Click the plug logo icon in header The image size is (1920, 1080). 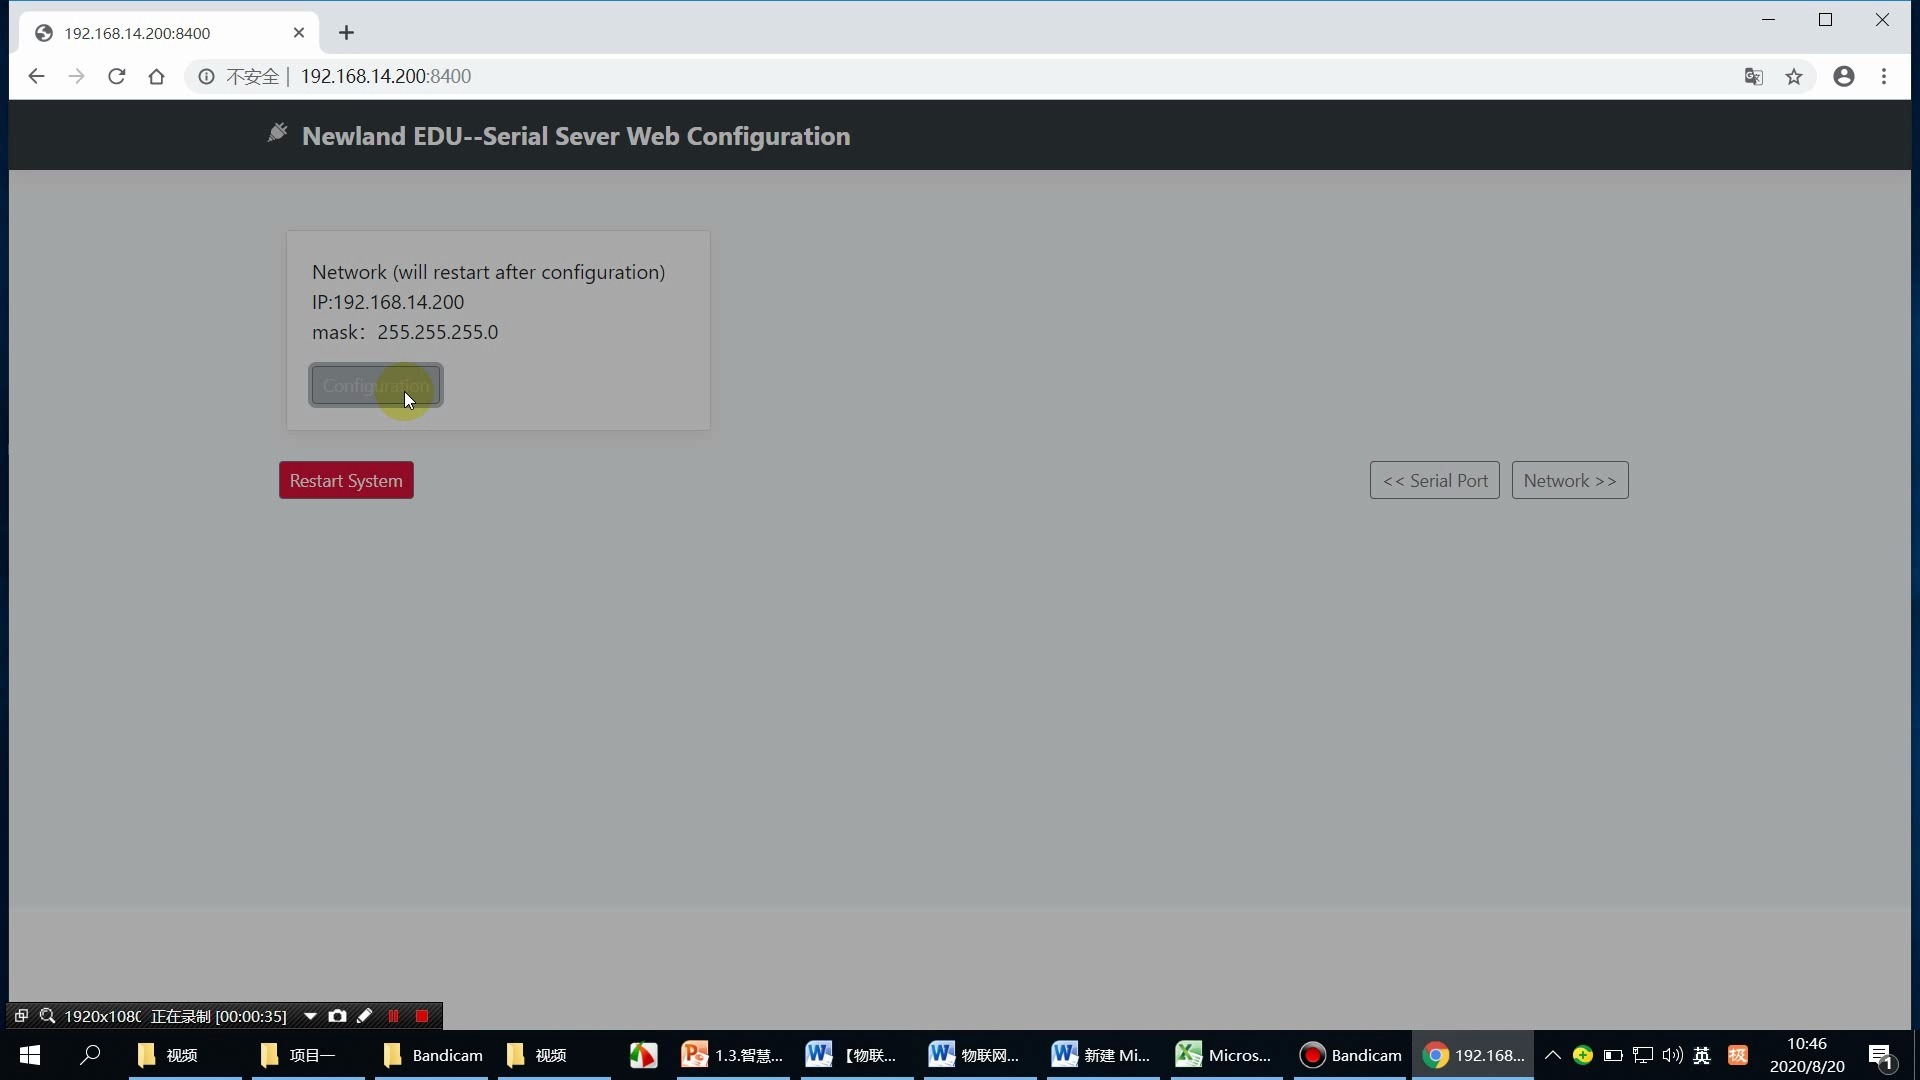coord(277,133)
